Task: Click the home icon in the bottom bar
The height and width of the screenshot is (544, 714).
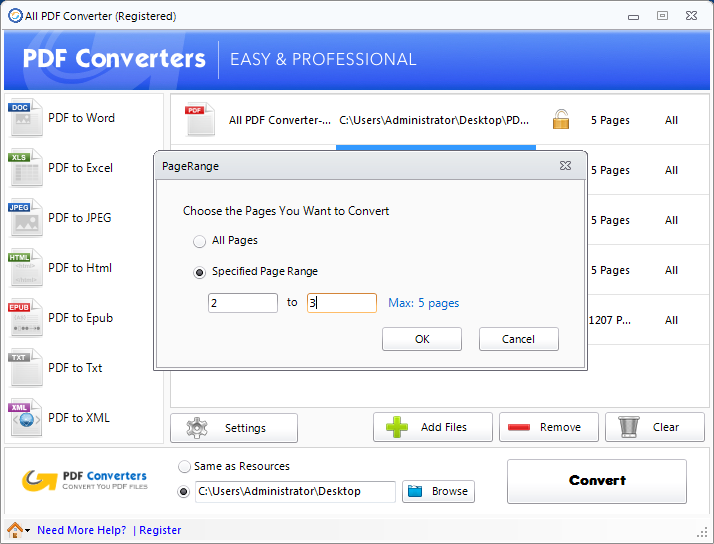Action: click(15, 530)
